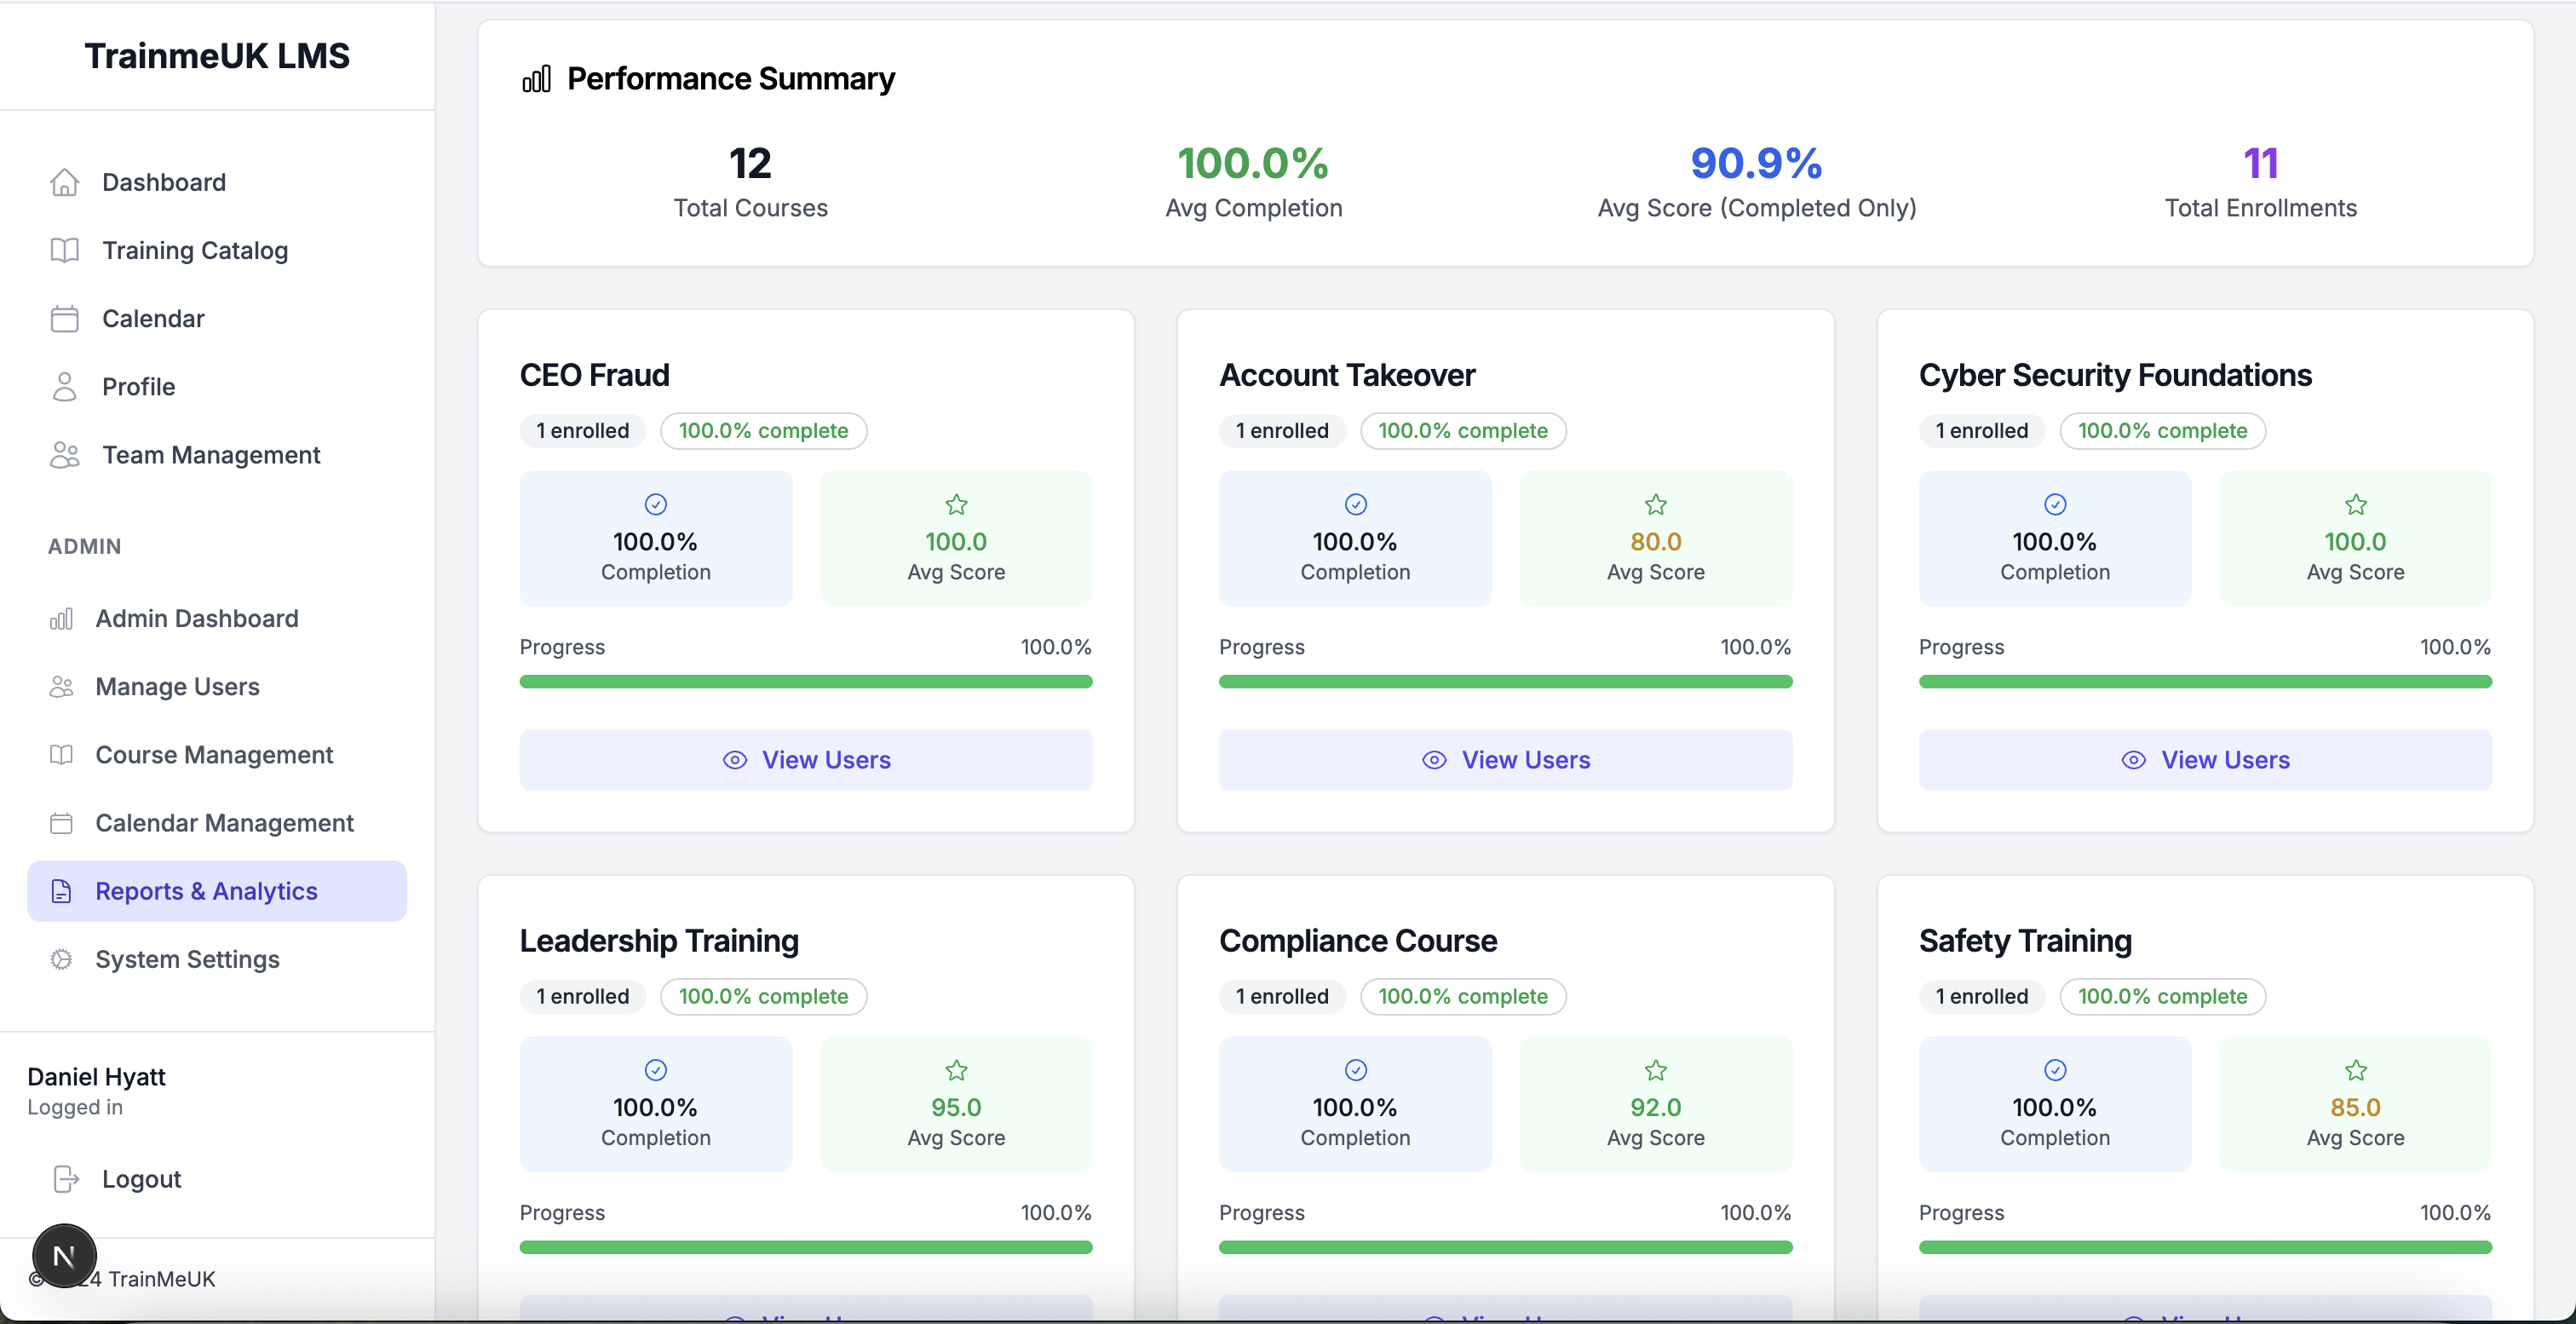Click Leadership Training star icon

pos(956,1071)
